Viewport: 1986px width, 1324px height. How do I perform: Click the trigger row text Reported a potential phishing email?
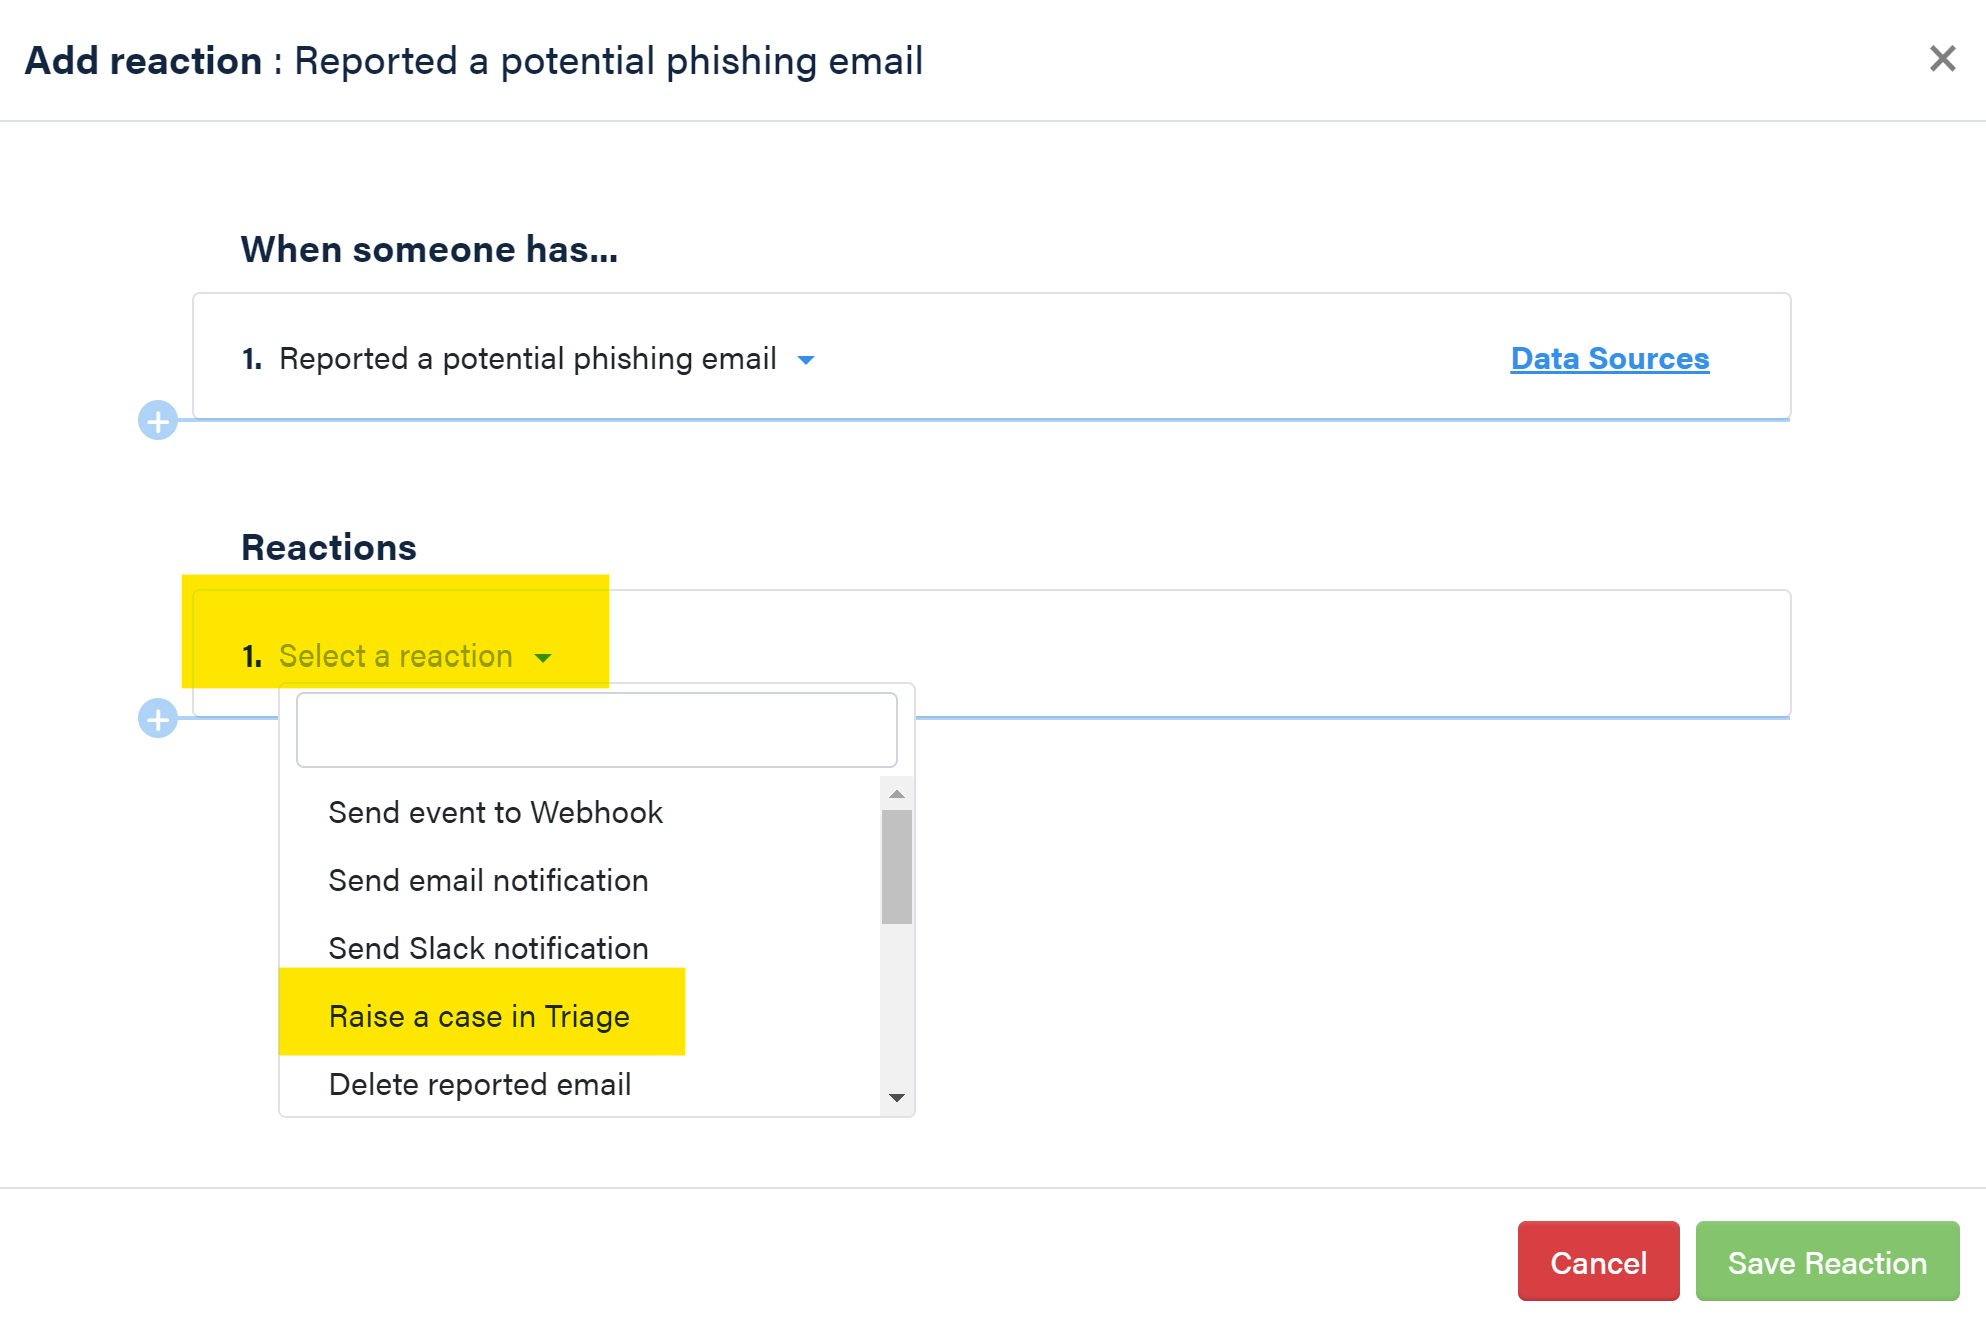pos(528,359)
